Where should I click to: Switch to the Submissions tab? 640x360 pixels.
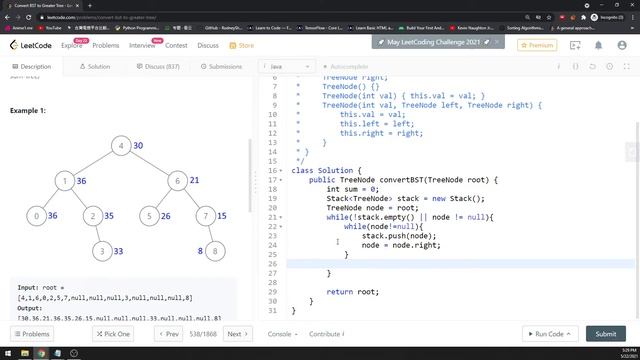(x=221, y=67)
